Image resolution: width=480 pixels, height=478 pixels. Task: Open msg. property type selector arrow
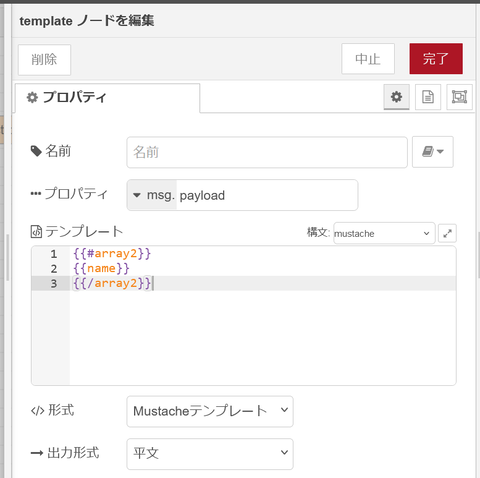(137, 195)
